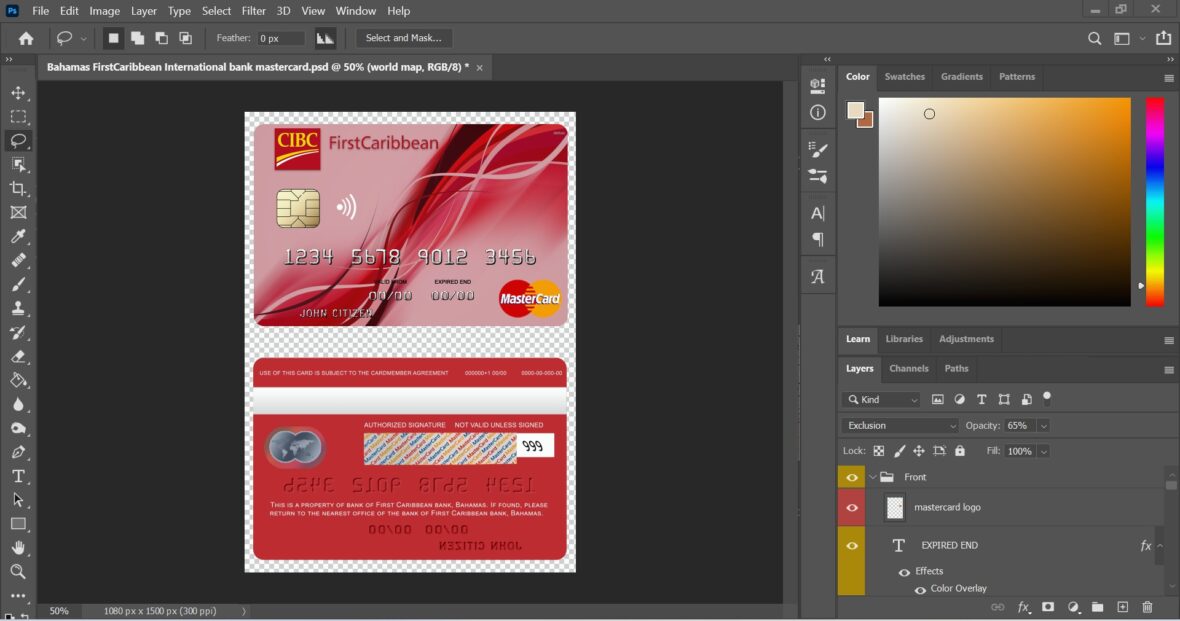Open the Exclusion blend mode dropdown
Viewport: 1180px width, 621px height.
[900, 425]
